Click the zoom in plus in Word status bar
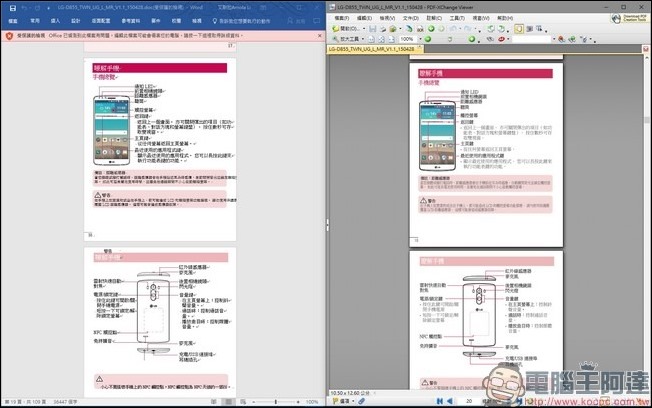The width and height of the screenshot is (652, 408). [298, 402]
